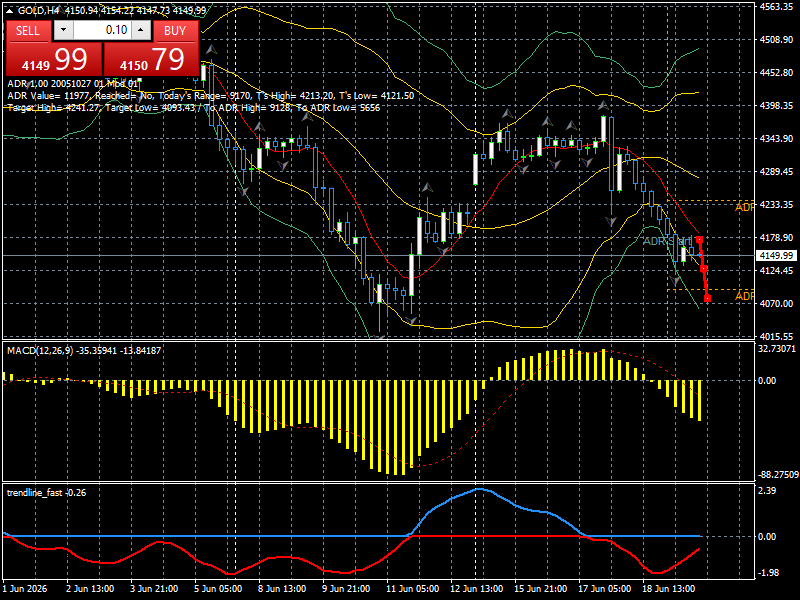
Task: Click the 4015.55 price scale label
Action: click(776, 337)
